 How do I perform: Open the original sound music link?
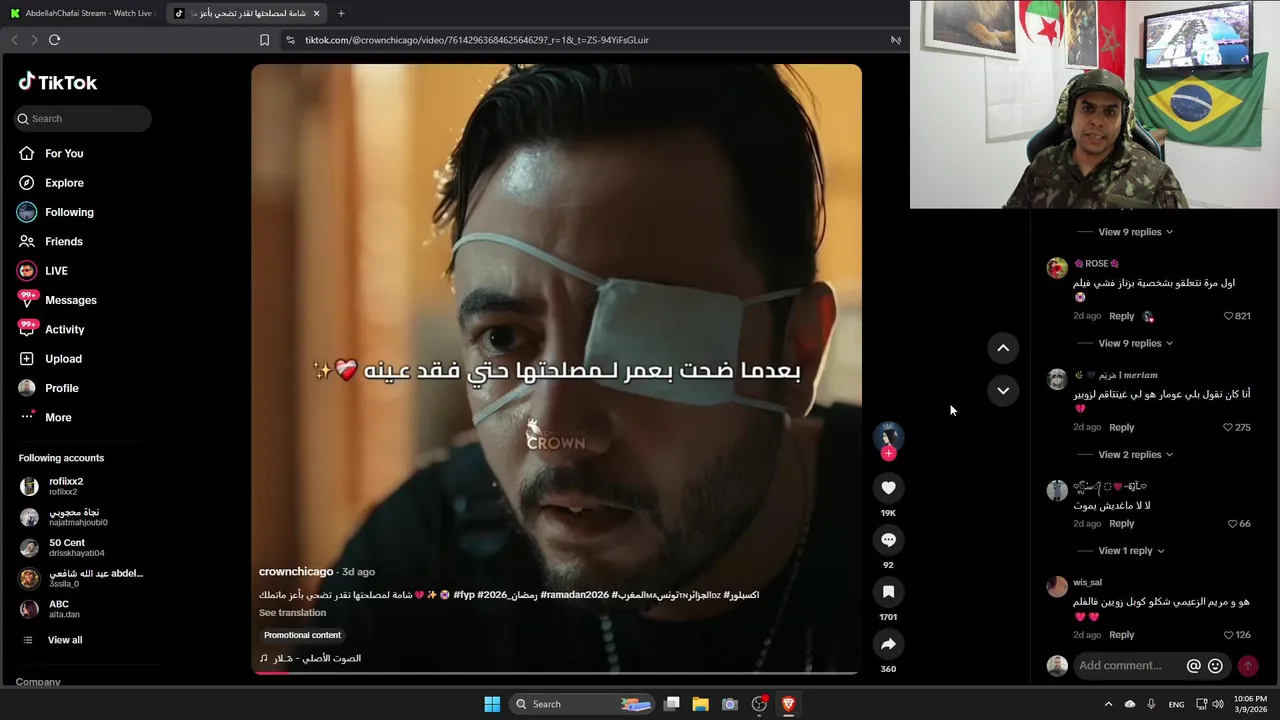pyautogui.click(x=310, y=658)
